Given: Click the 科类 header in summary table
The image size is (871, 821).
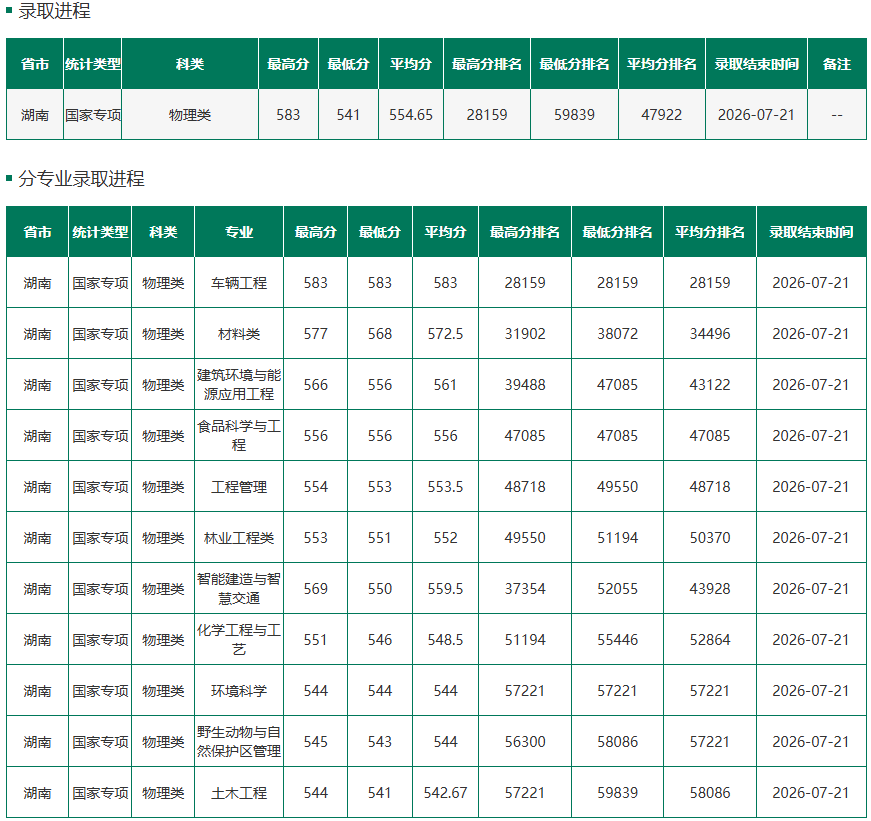Looking at the screenshot, I should tap(189, 64).
